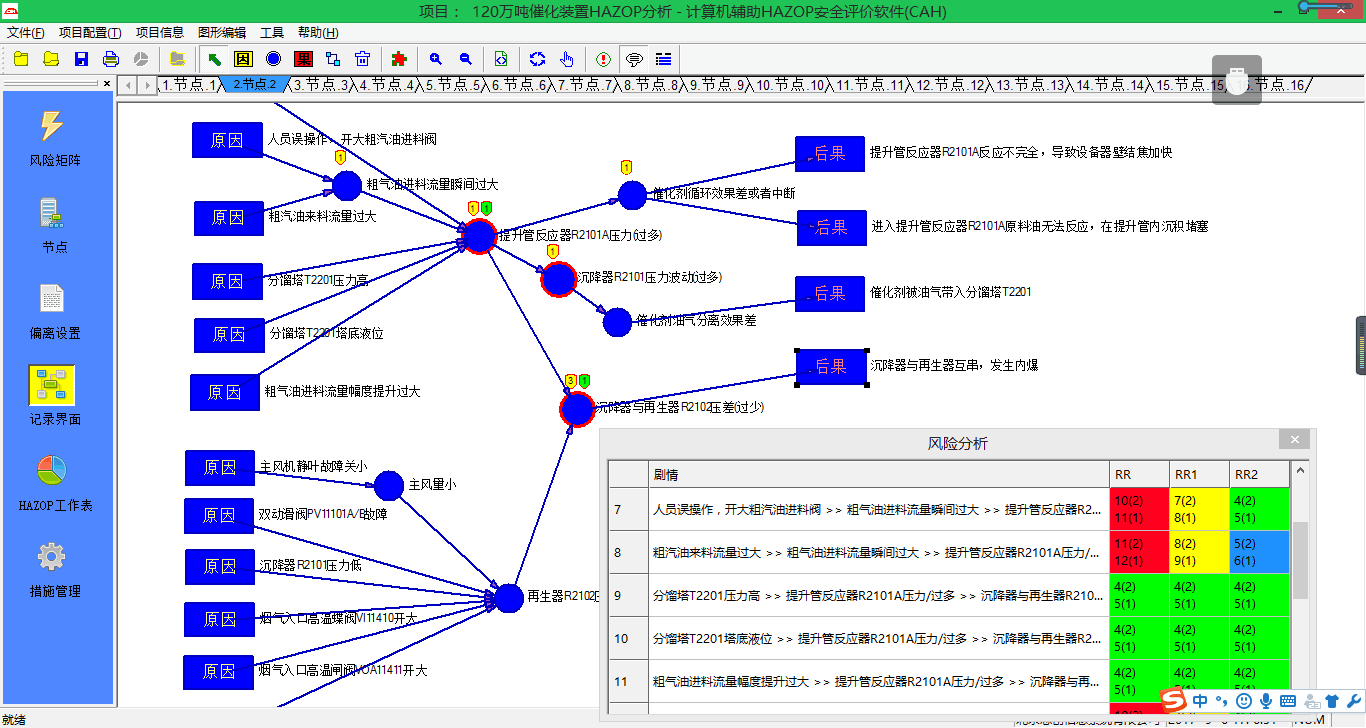
Task: Click the yellow 因 cause node tool
Action: tap(243, 59)
